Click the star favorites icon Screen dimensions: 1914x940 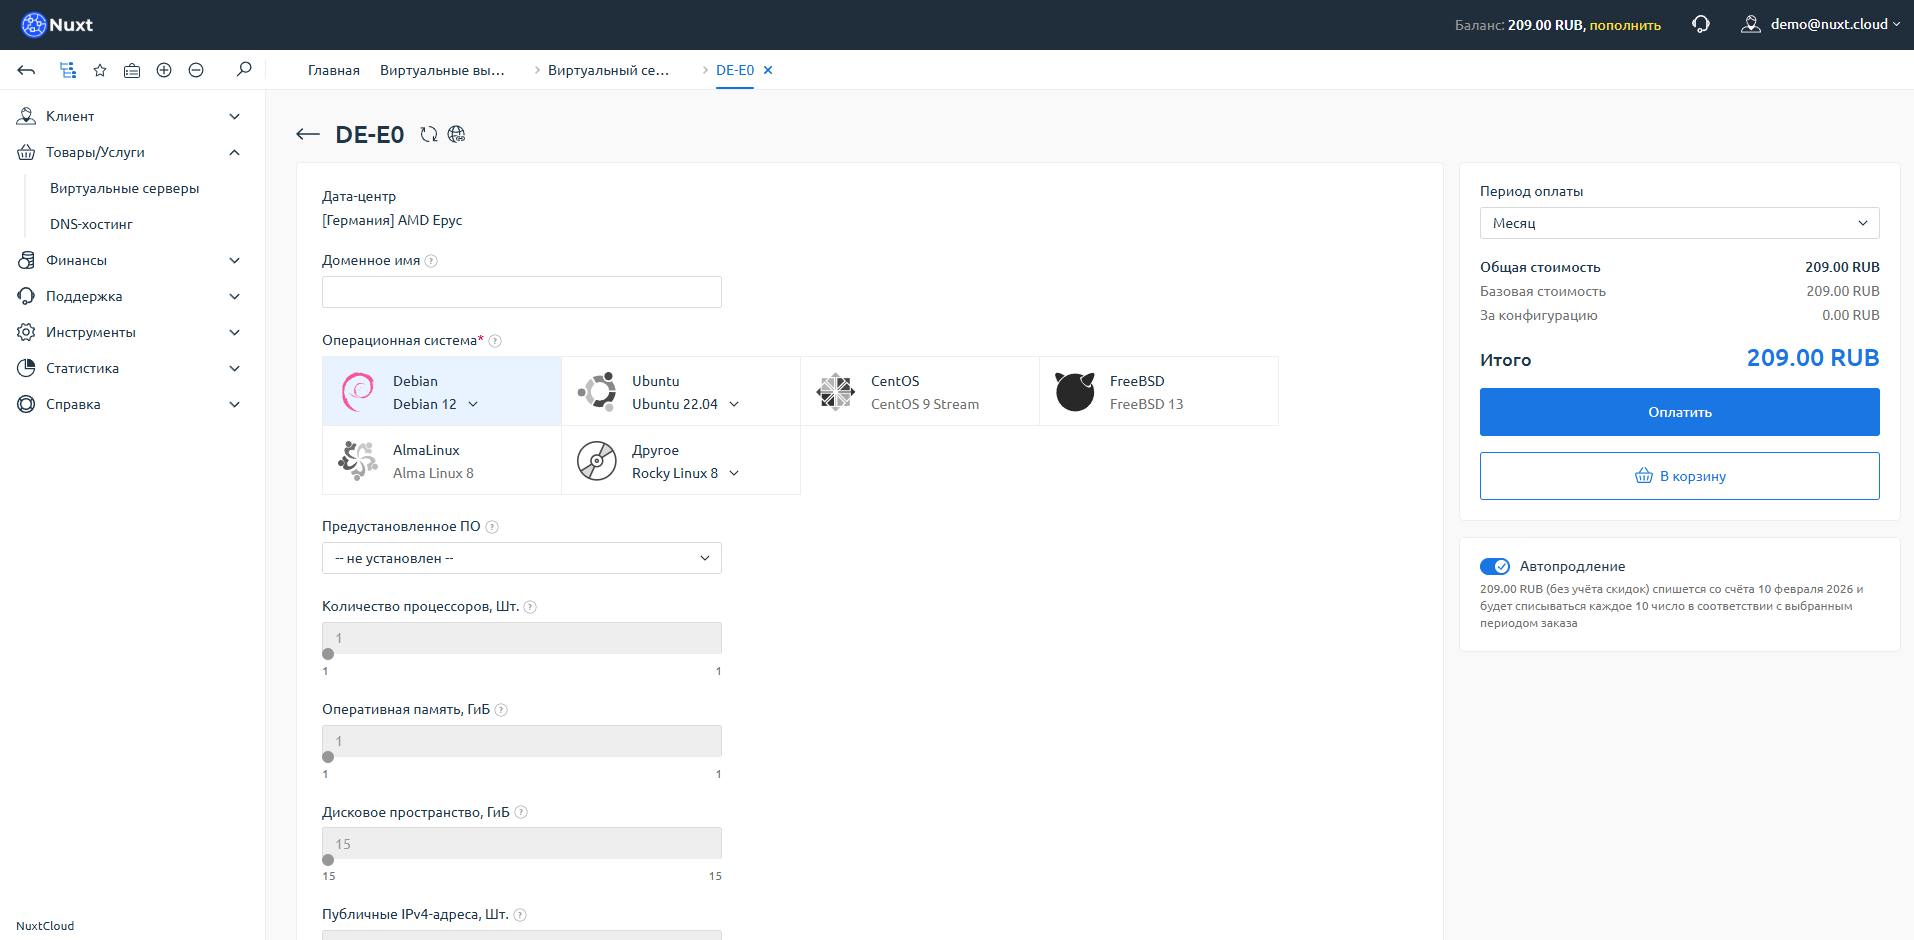[x=99, y=70]
